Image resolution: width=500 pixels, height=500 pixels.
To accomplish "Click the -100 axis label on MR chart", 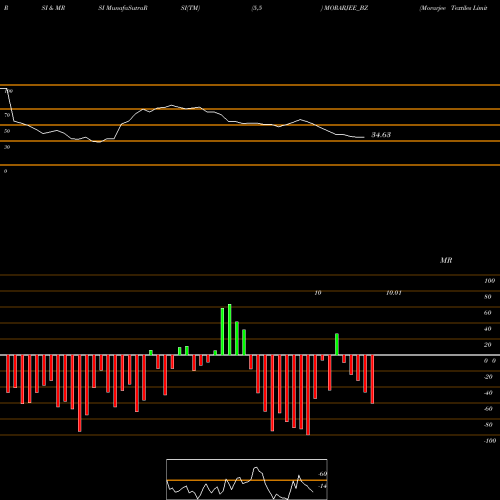I will coord(489,441).
